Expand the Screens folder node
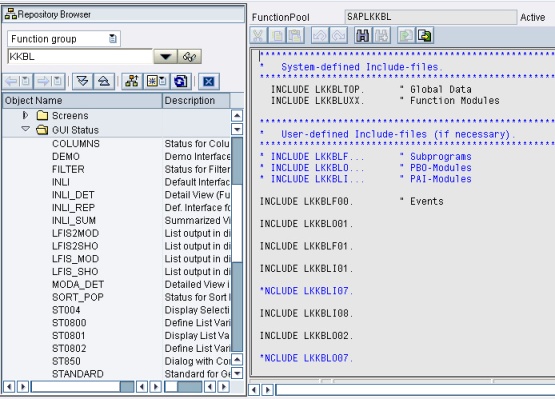Image resolution: width=555 pixels, height=399 pixels. pyautogui.click(x=25, y=115)
